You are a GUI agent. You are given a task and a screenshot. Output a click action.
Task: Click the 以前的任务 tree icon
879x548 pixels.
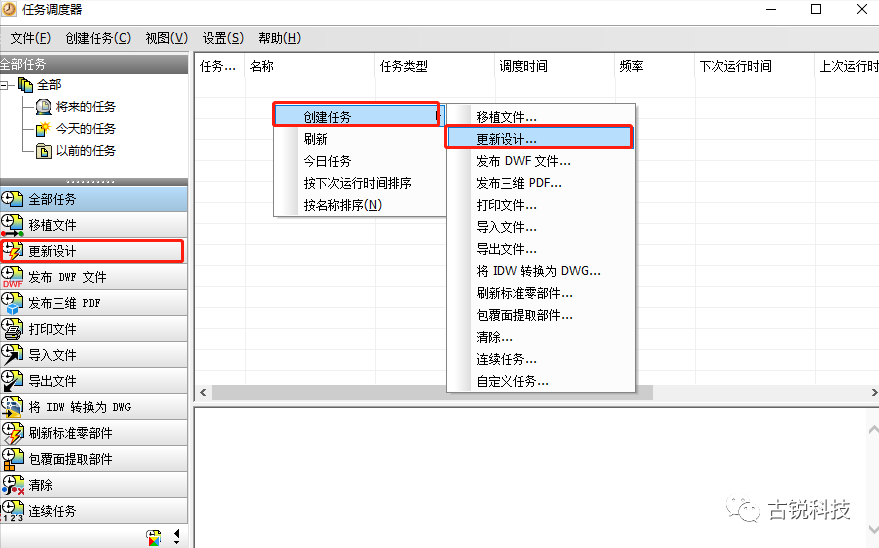click(x=43, y=151)
